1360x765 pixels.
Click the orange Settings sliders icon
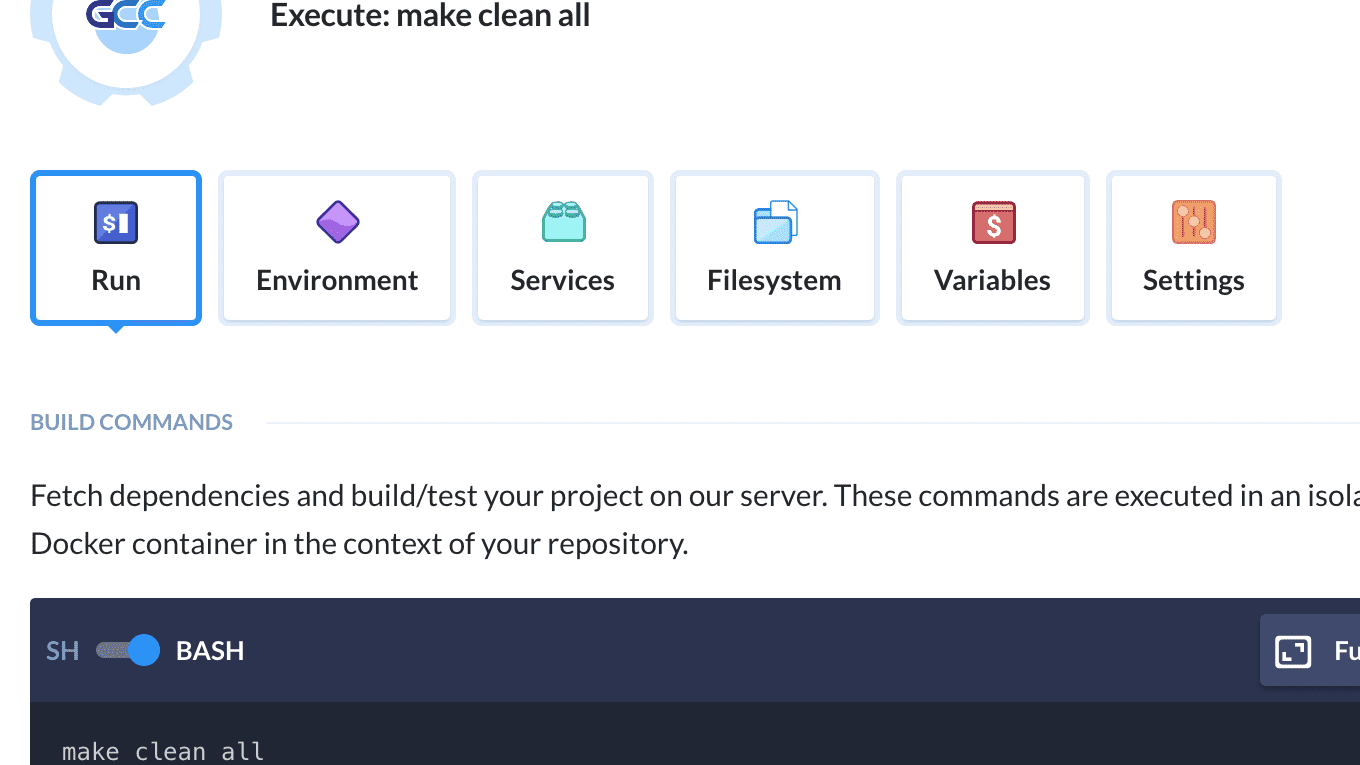1193,222
